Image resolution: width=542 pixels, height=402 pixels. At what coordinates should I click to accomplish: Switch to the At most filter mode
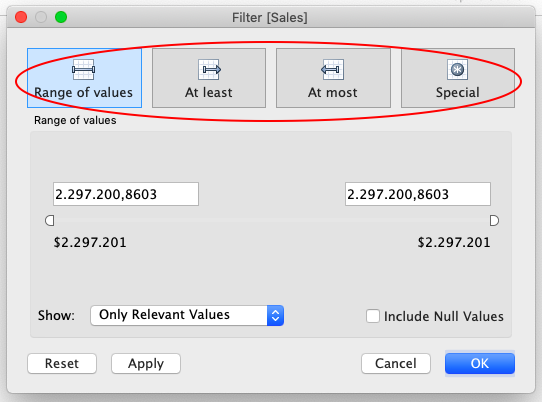(333, 78)
